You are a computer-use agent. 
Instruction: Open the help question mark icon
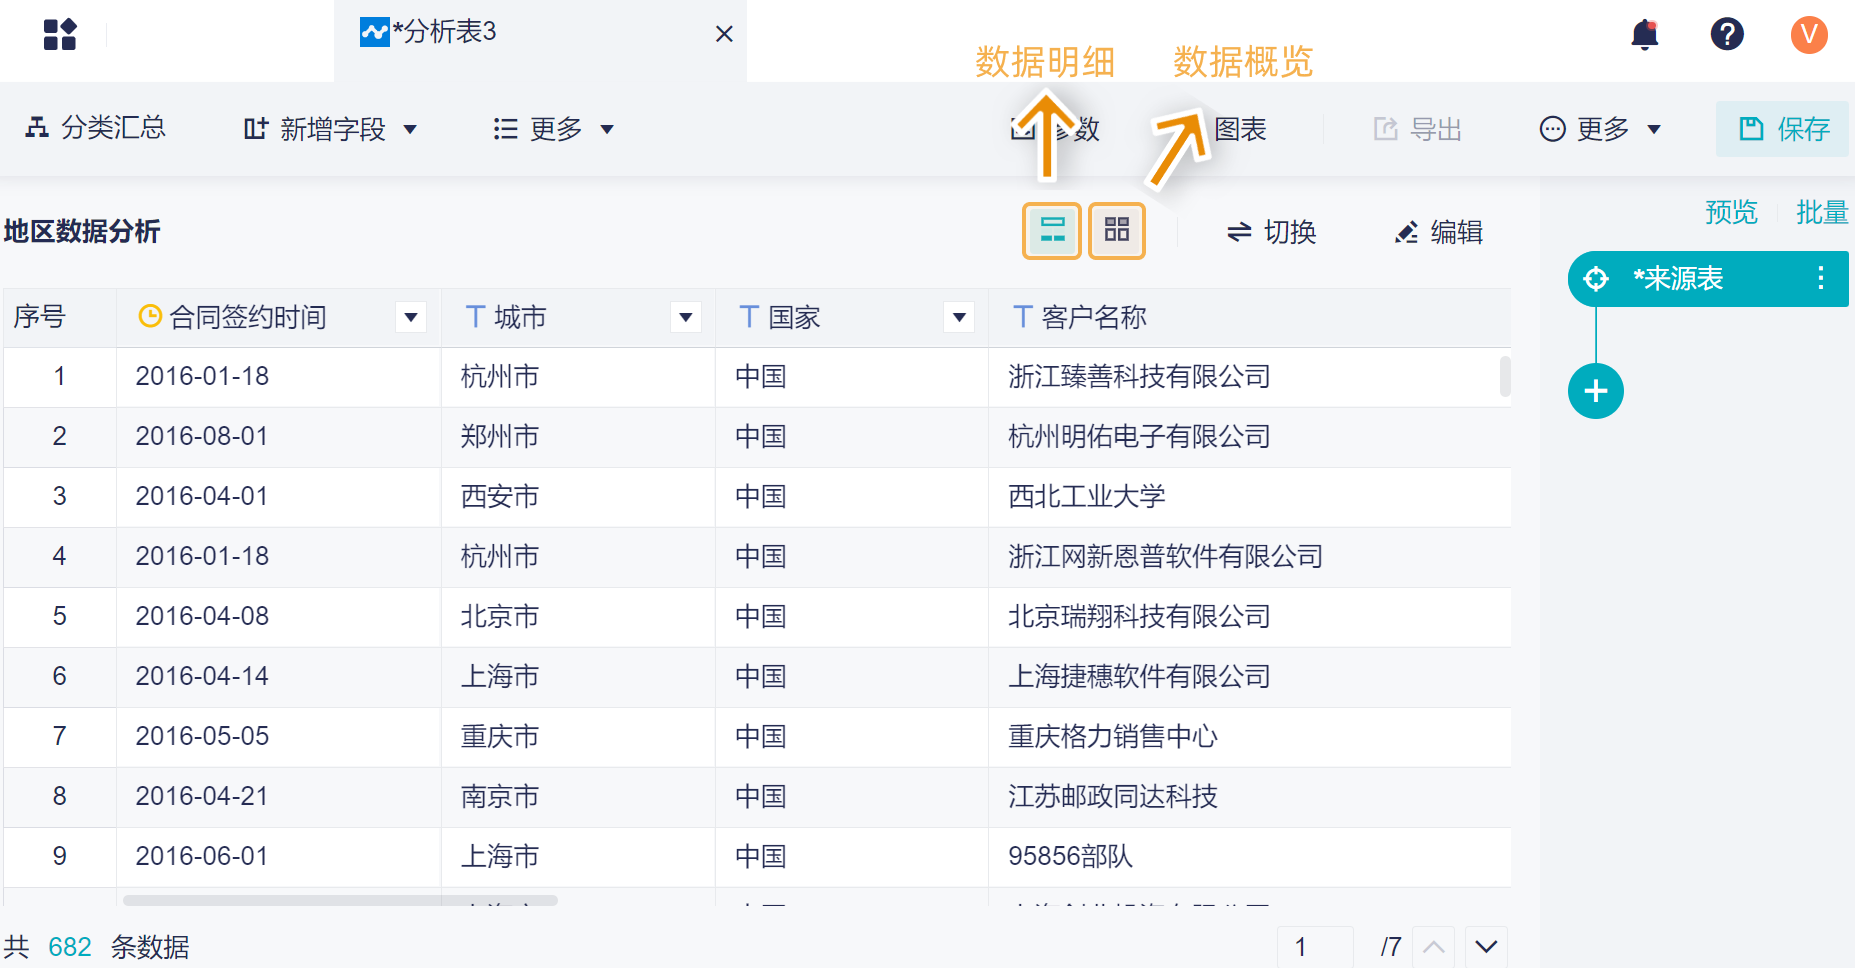click(x=1727, y=34)
